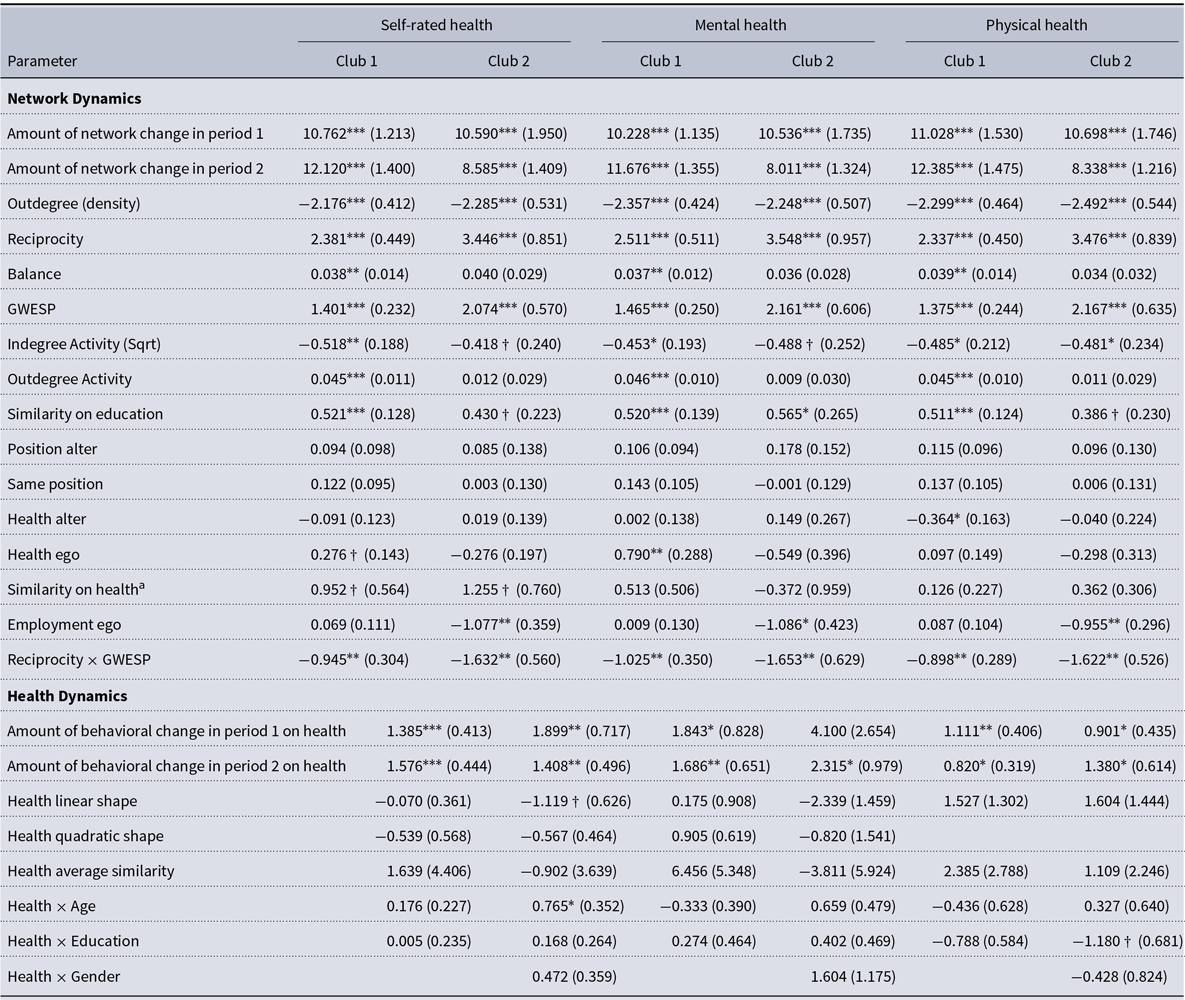Viewport: 1185px width, 1000px height.
Task: Select the 'Health average similarity' row label
Action: [x=91, y=871]
